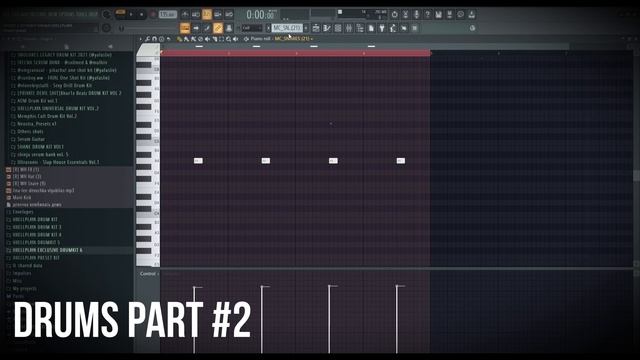Image resolution: width=640 pixels, height=360 pixels.
Task: Expand the DRILLPLANK PRESET KIT folder
Action: [36, 258]
